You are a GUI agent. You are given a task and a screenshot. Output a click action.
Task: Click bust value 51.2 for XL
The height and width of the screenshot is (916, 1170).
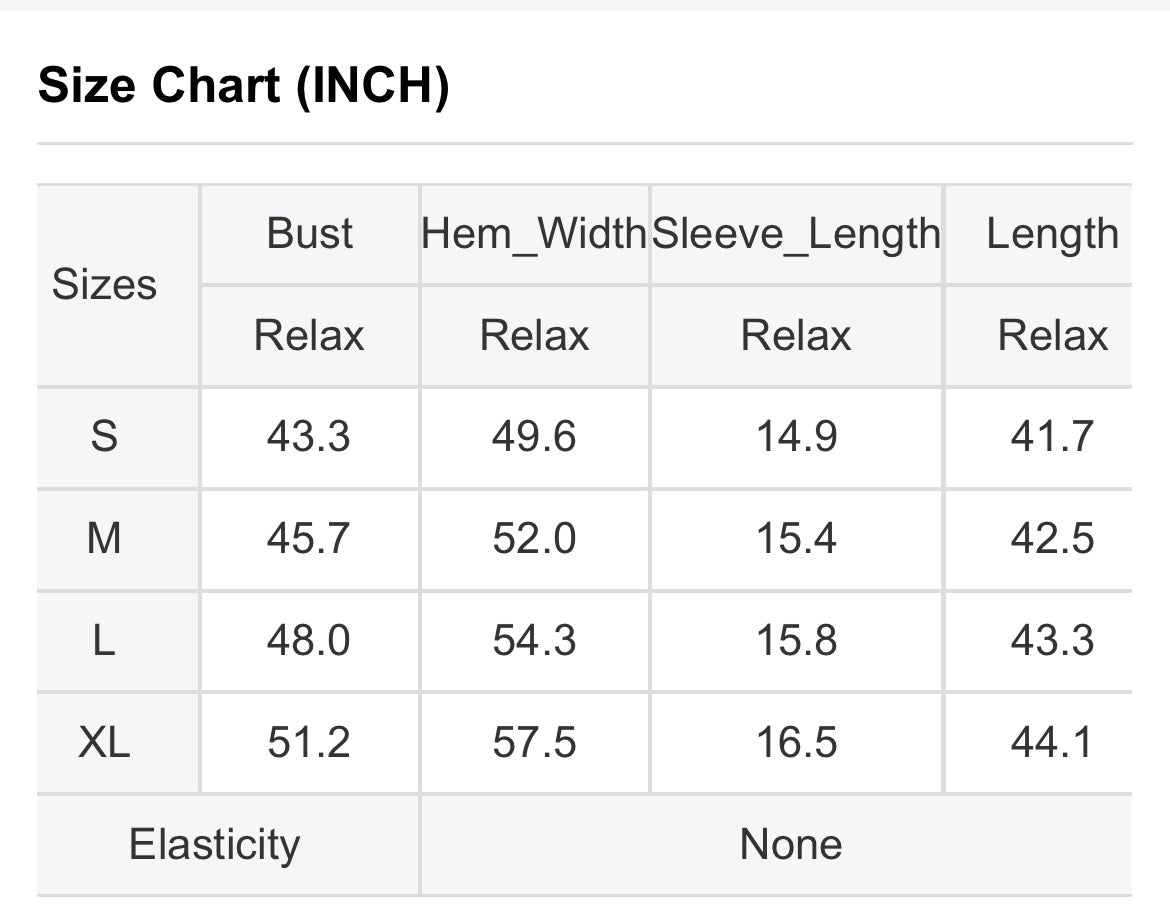pyautogui.click(x=309, y=743)
